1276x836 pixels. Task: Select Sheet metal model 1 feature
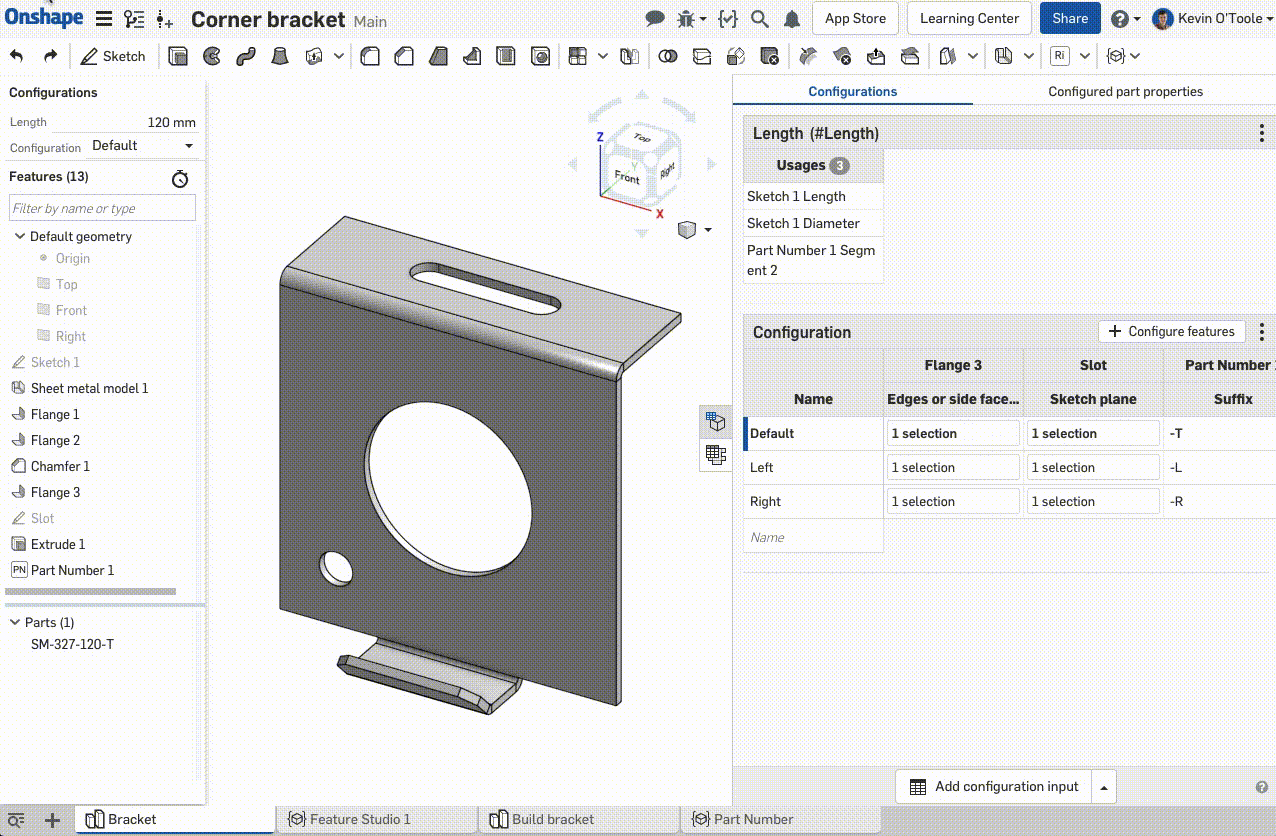(x=89, y=388)
